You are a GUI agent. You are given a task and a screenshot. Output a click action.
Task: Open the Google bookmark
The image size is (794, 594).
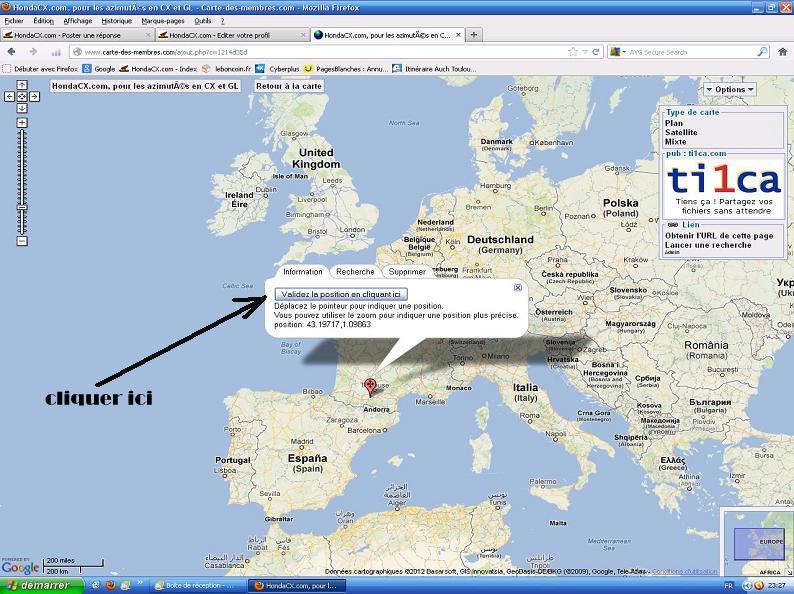[99, 68]
